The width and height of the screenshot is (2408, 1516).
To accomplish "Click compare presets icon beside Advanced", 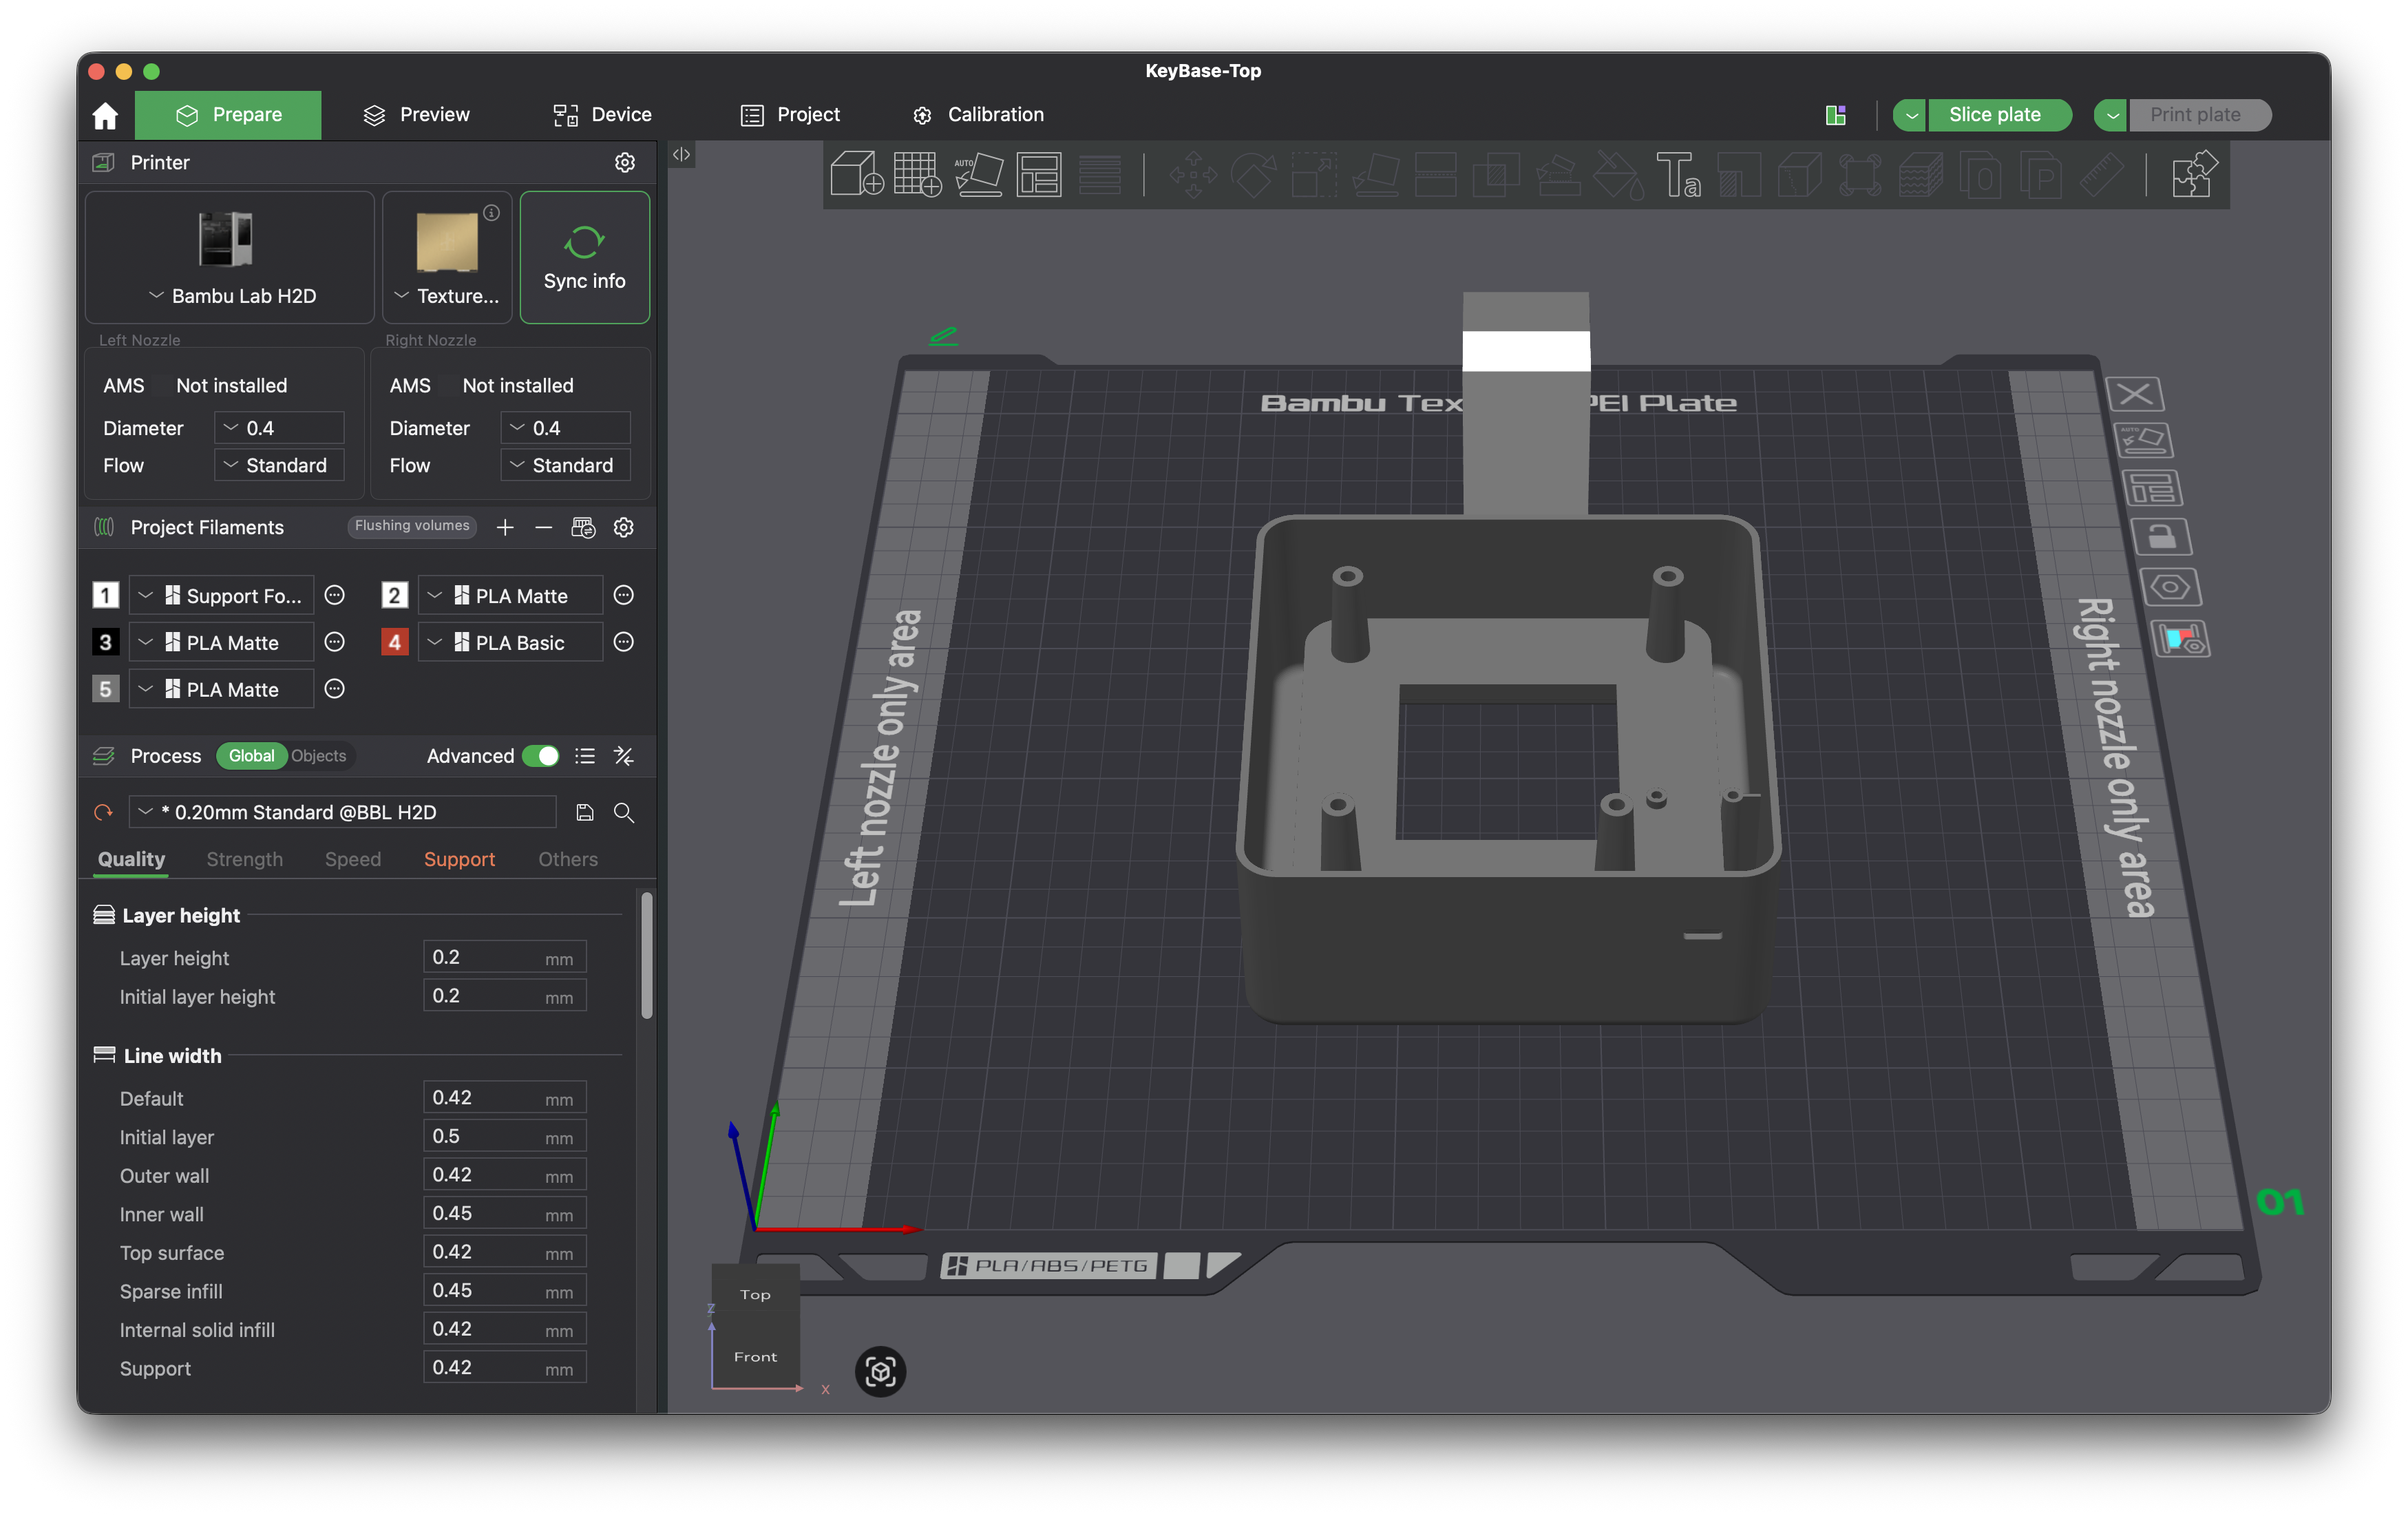I will (x=624, y=756).
